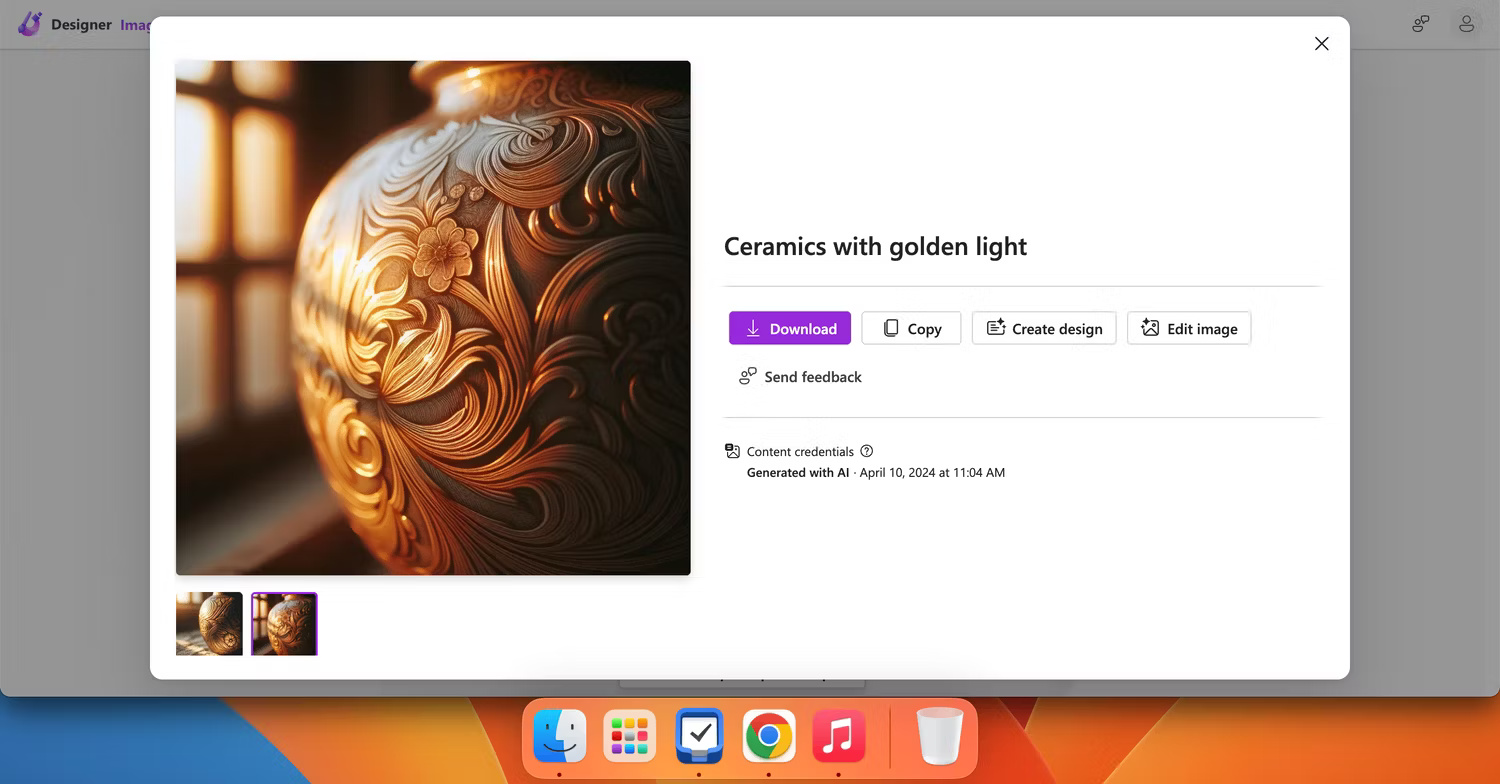
Task: Open Google Chrome from the dock
Action: coord(768,736)
